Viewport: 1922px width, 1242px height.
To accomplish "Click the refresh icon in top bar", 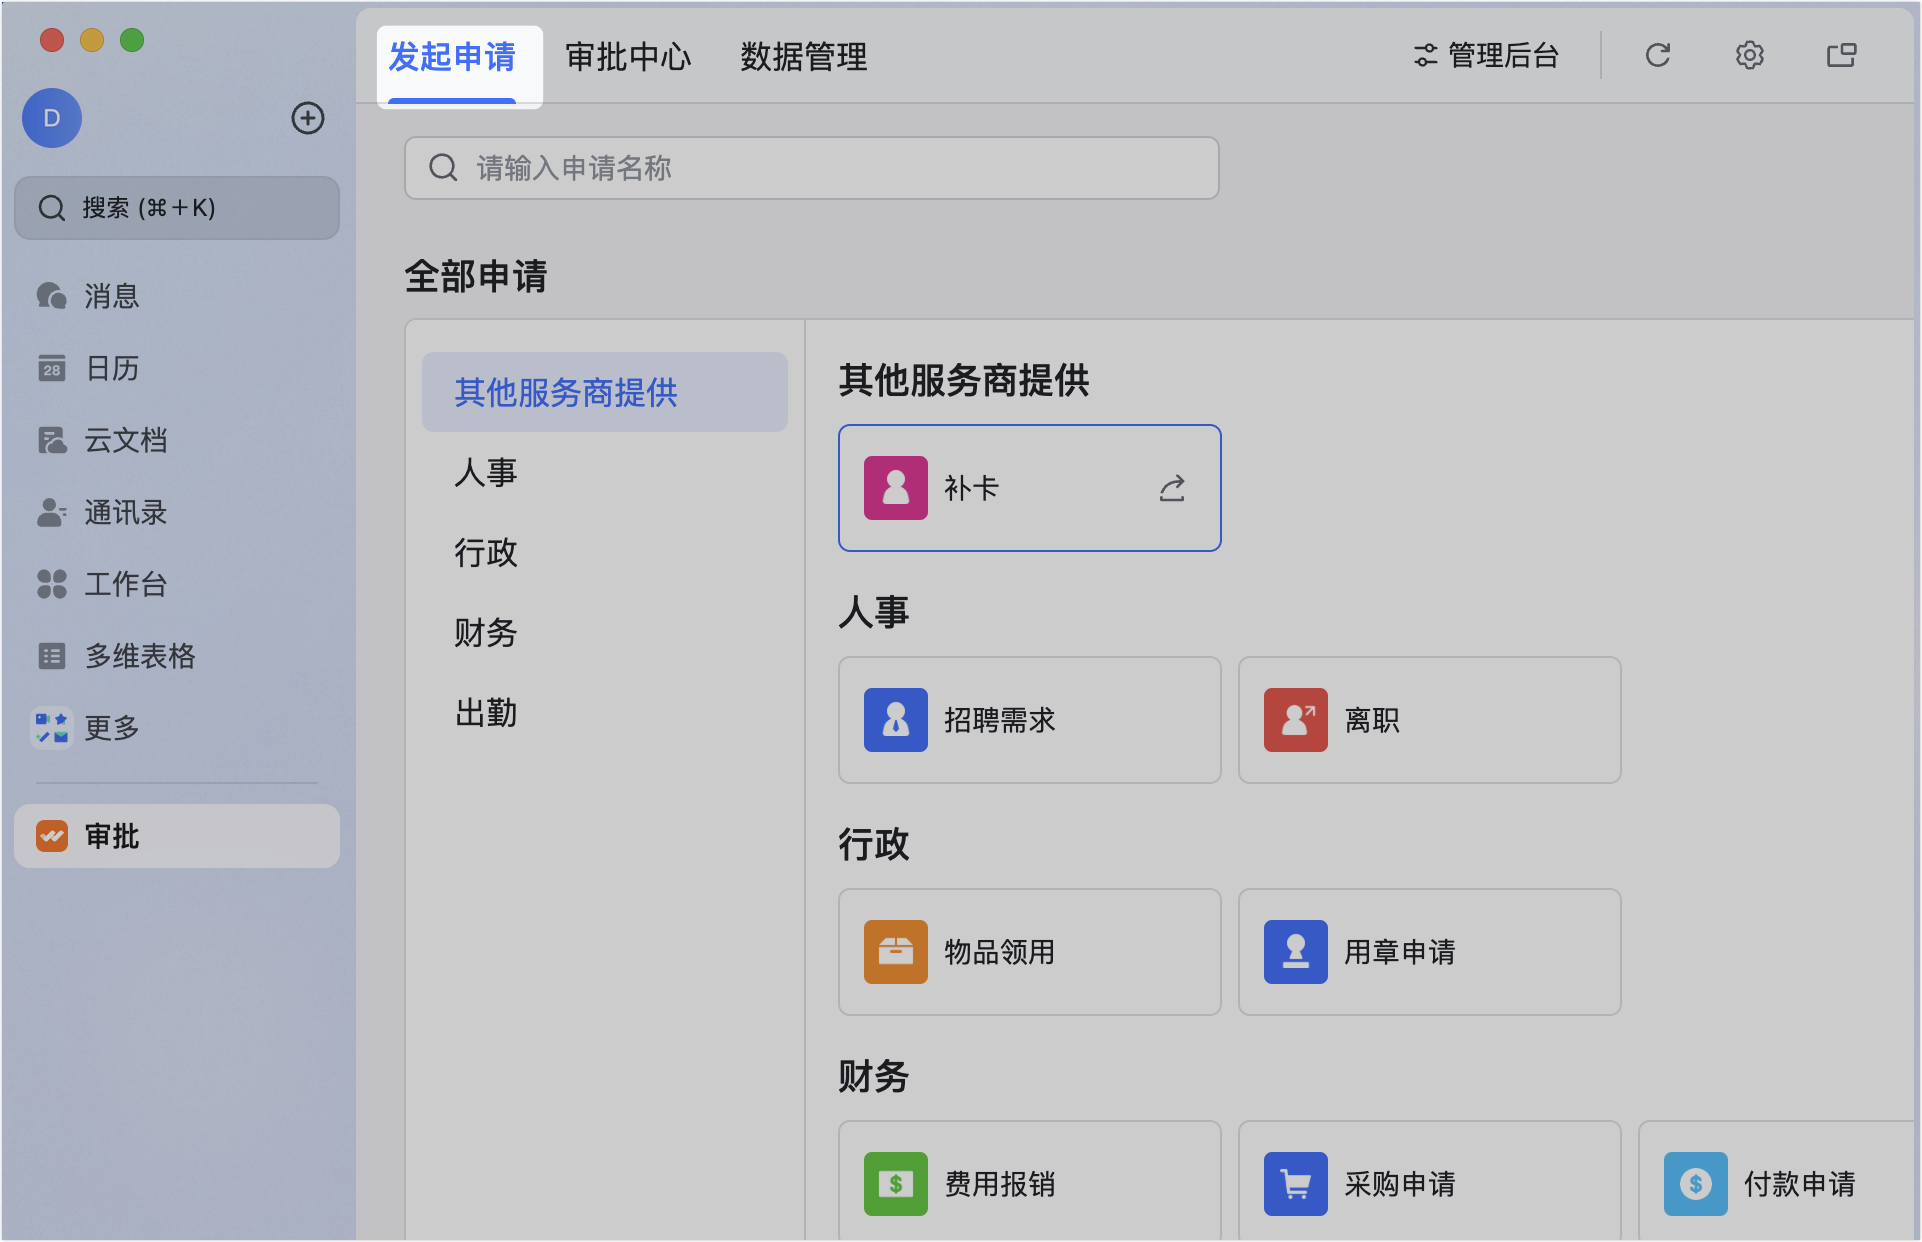I will tap(1657, 56).
